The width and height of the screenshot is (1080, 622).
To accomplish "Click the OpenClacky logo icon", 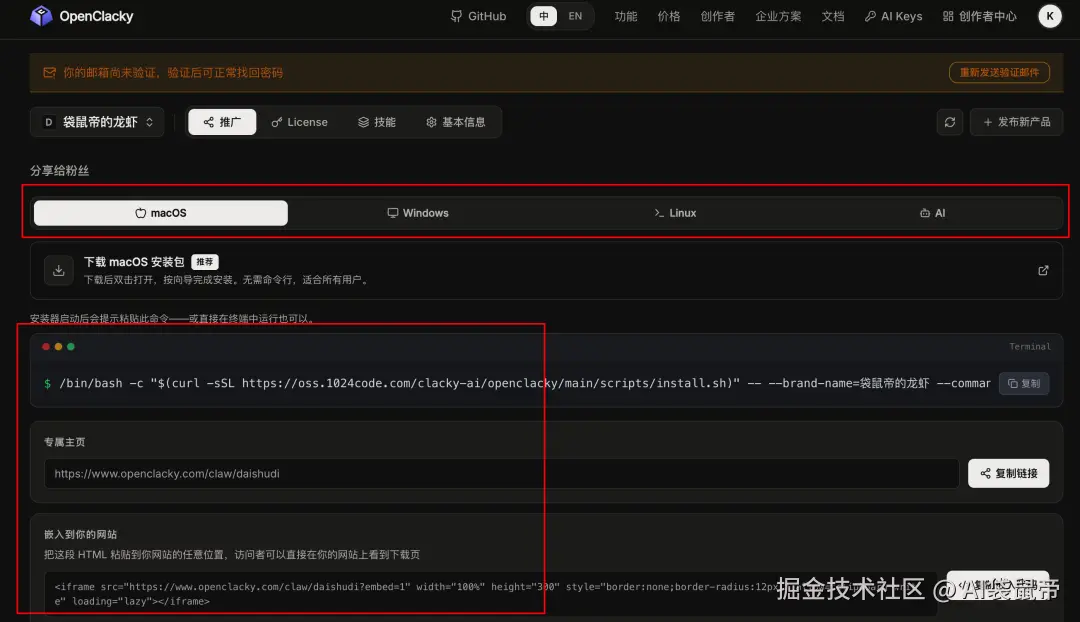I will tap(41, 15).
